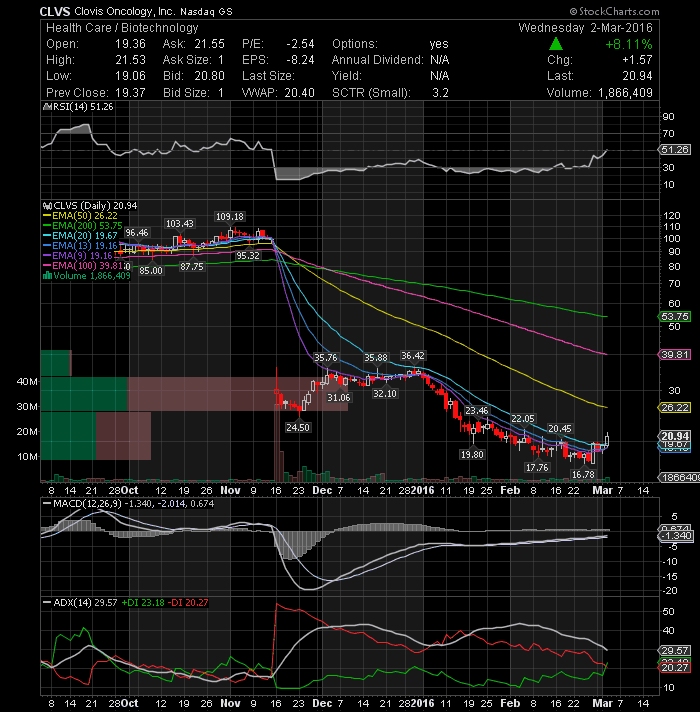The height and width of the screenshot is (712, 700).
Task: Click the 109.18 price high annotation
Action: (229, 217)
